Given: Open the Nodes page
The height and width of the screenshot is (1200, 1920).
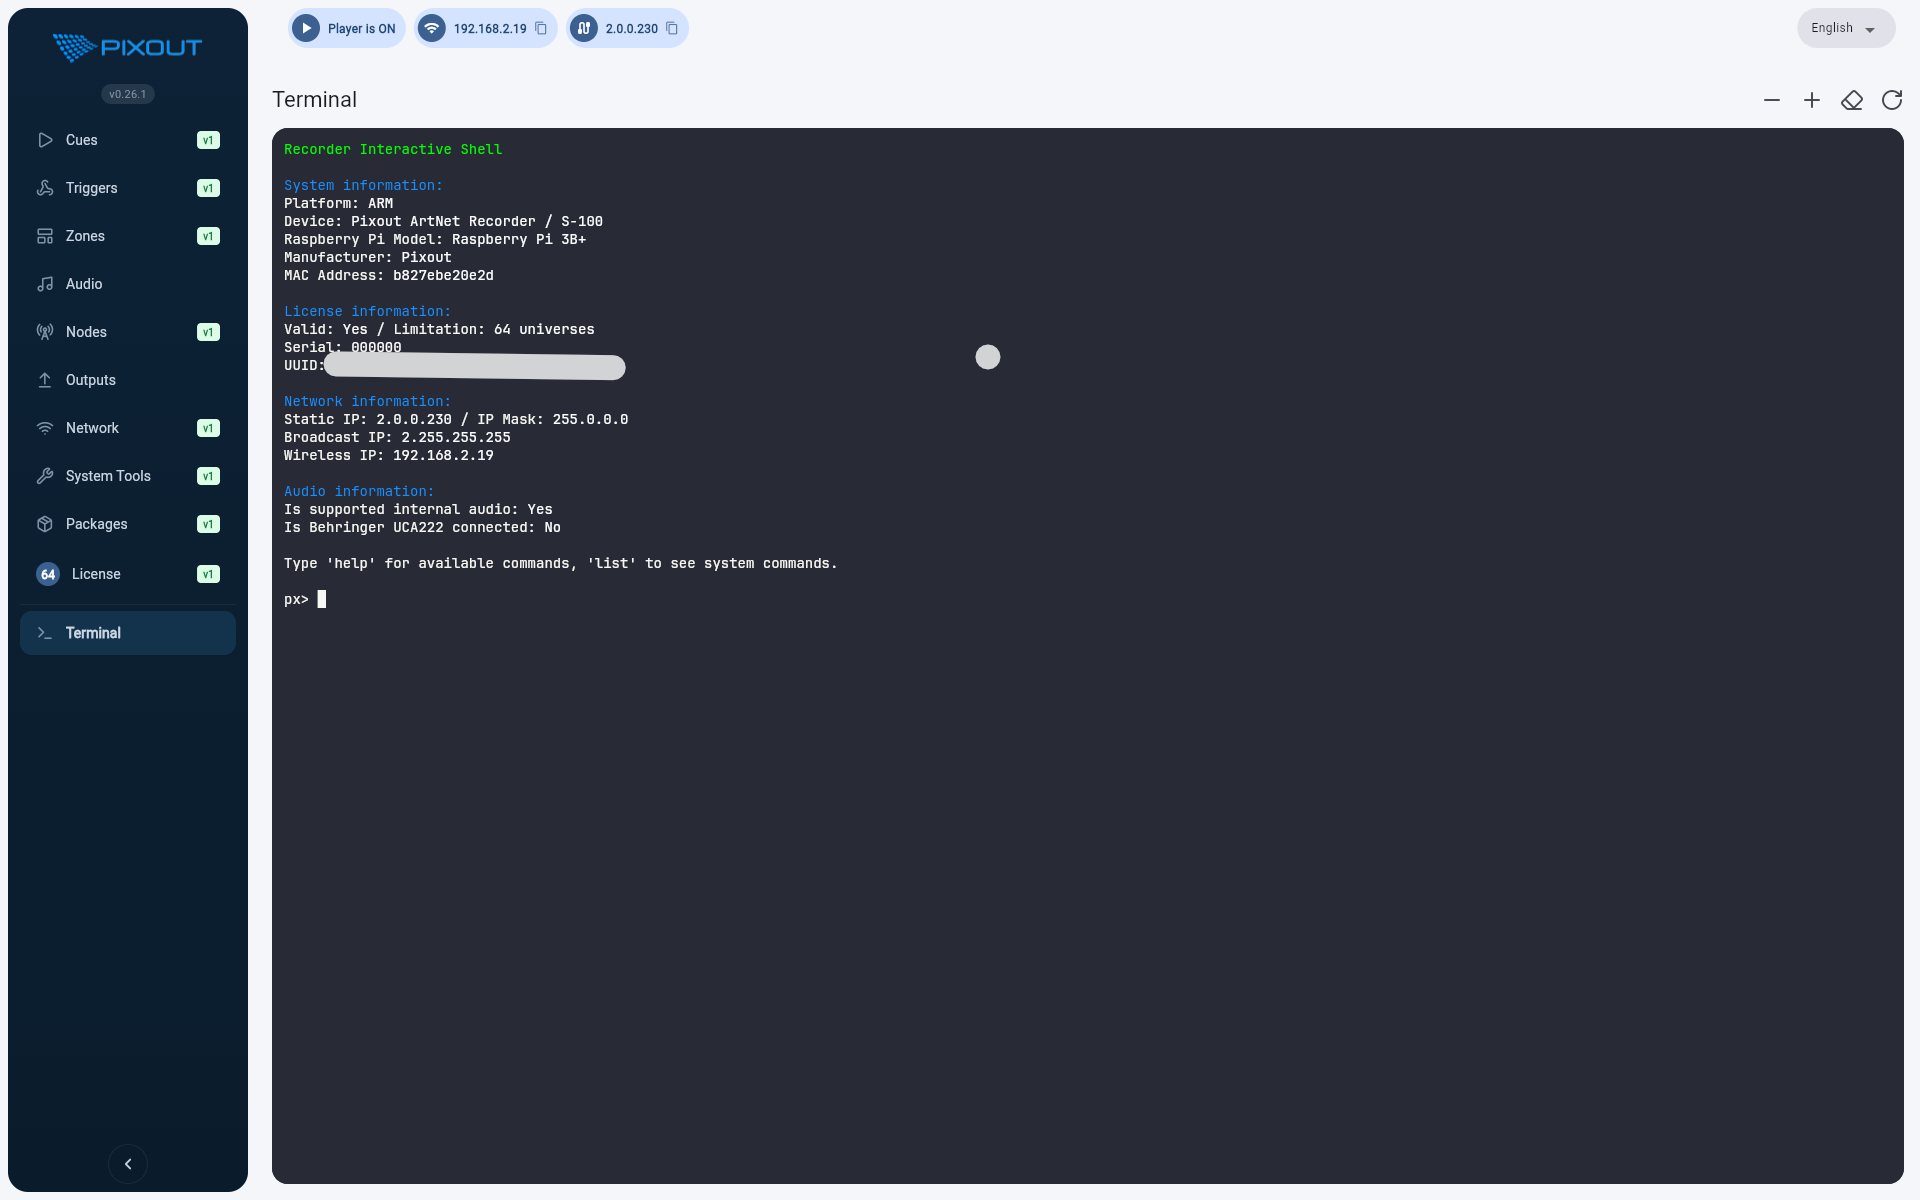Looking at the screenshot, I should pyautogui.click(x=128, y=332).
